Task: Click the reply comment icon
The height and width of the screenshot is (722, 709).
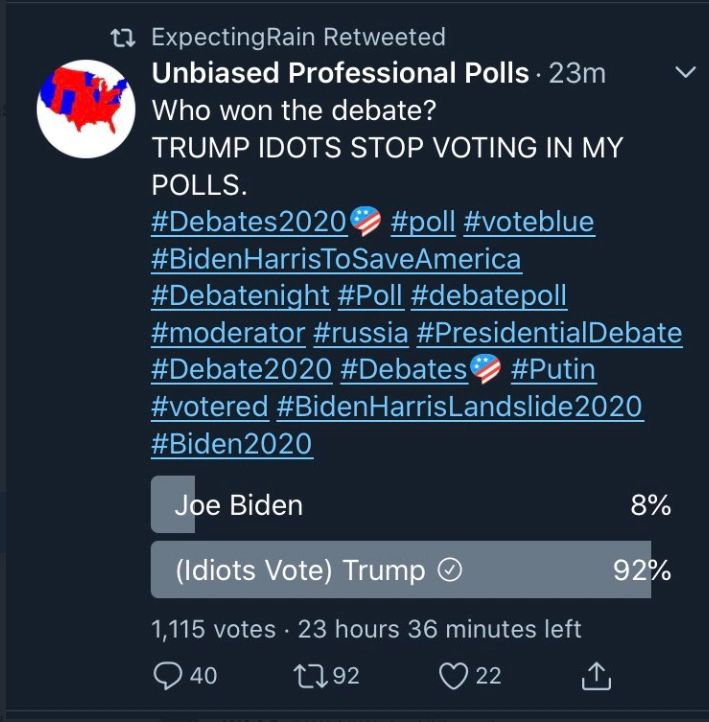Action: [170, 677]
